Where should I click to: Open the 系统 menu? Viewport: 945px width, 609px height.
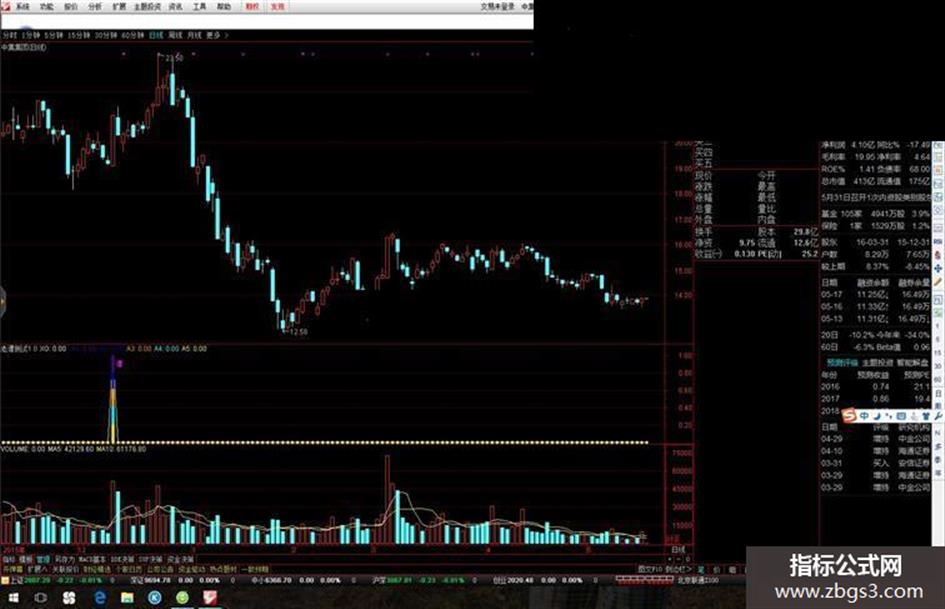[23, 7]
